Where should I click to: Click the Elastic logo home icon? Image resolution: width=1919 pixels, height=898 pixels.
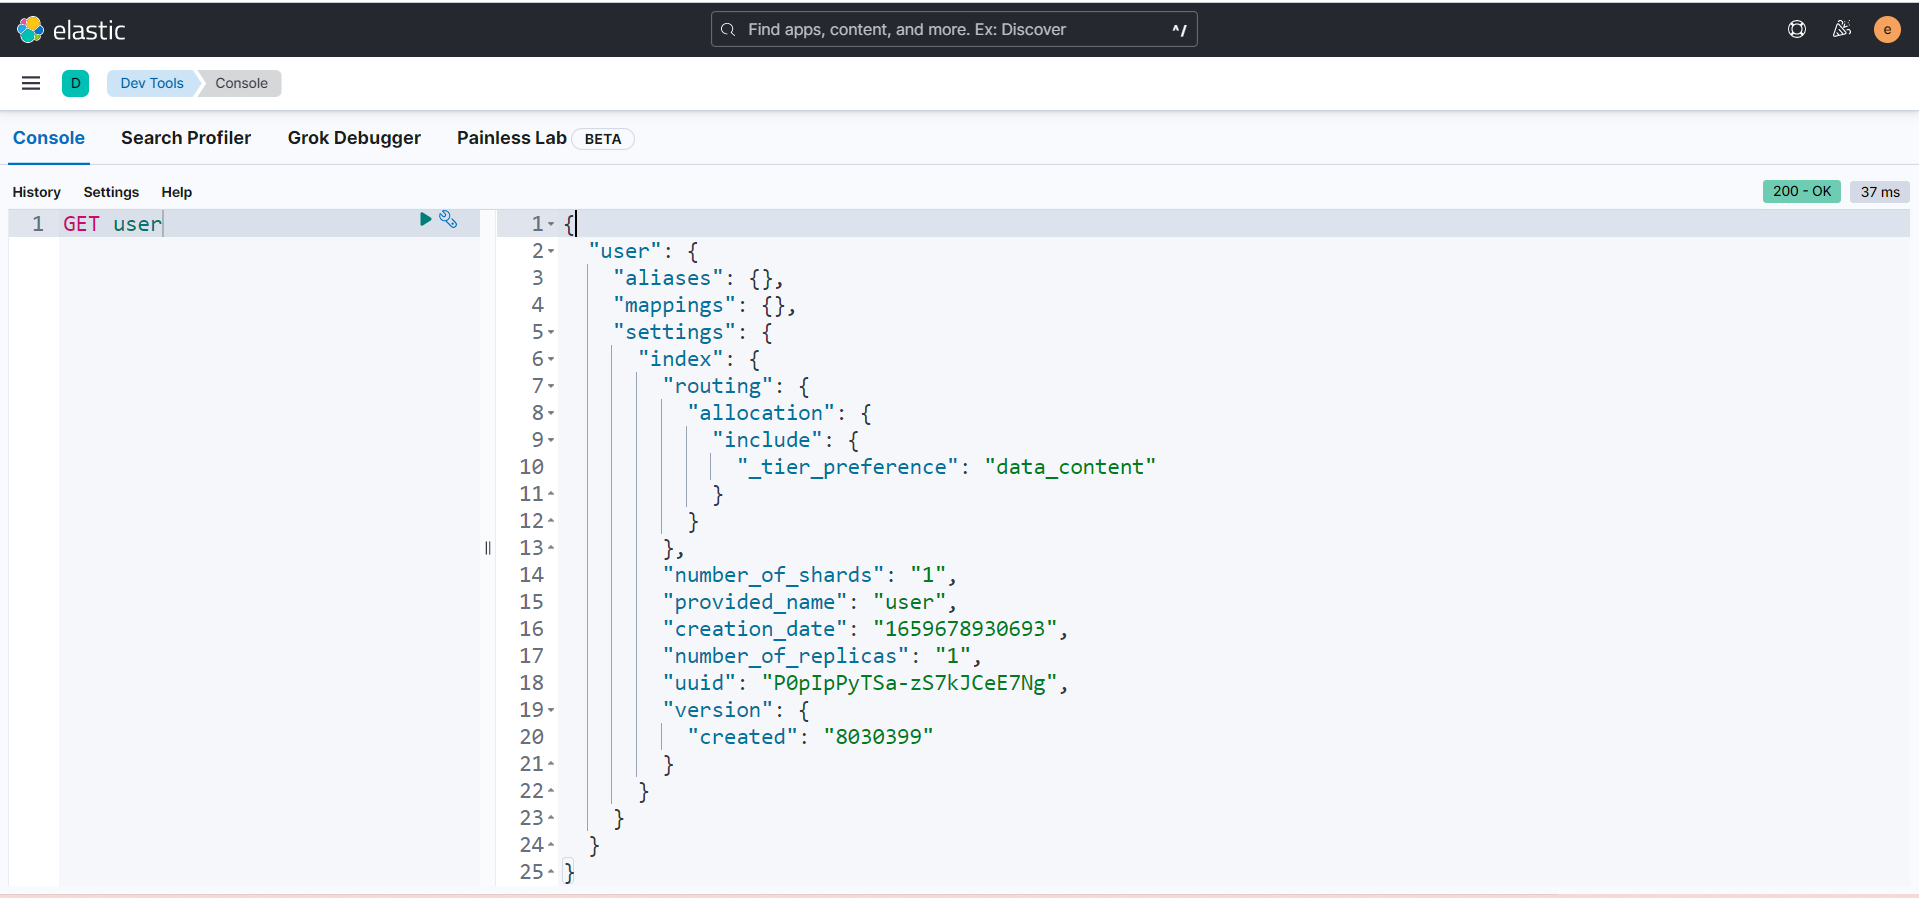point(31,30)
